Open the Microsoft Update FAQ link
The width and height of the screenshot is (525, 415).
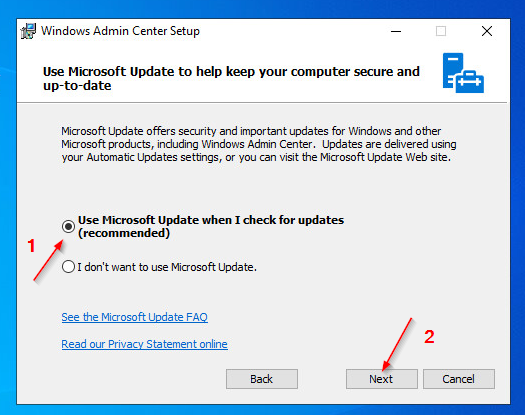click(135, 317)
